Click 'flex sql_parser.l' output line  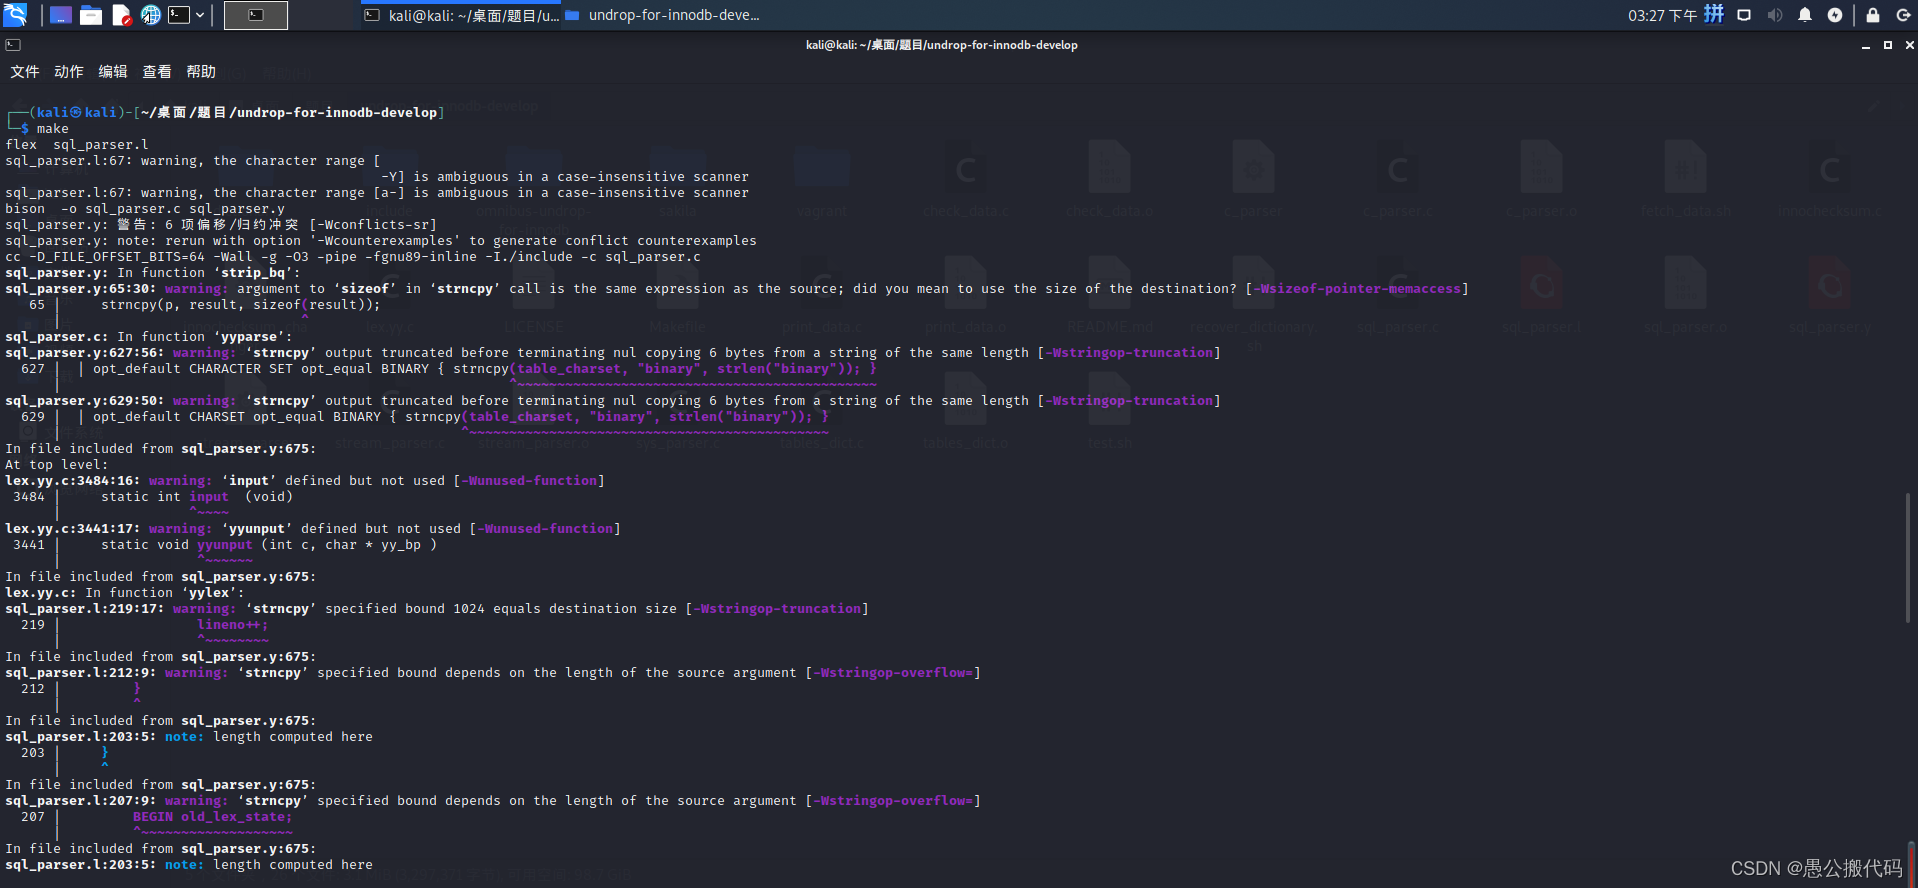pyautogui.click(x=77, y=145)
